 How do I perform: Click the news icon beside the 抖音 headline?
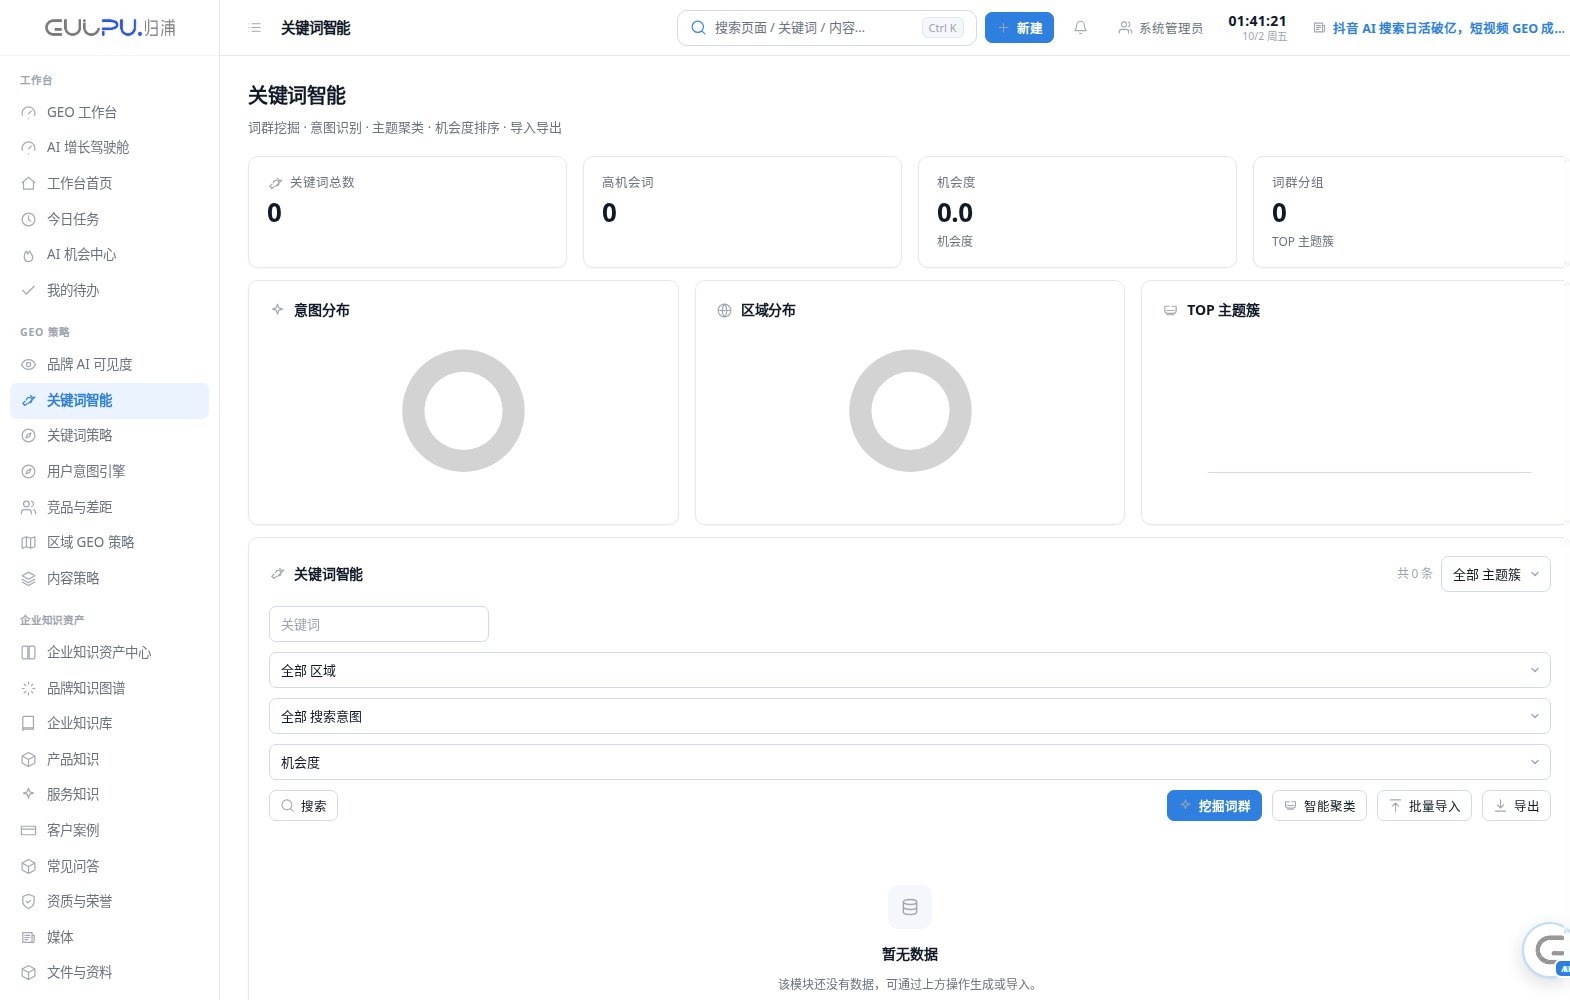click(1319, 28)
